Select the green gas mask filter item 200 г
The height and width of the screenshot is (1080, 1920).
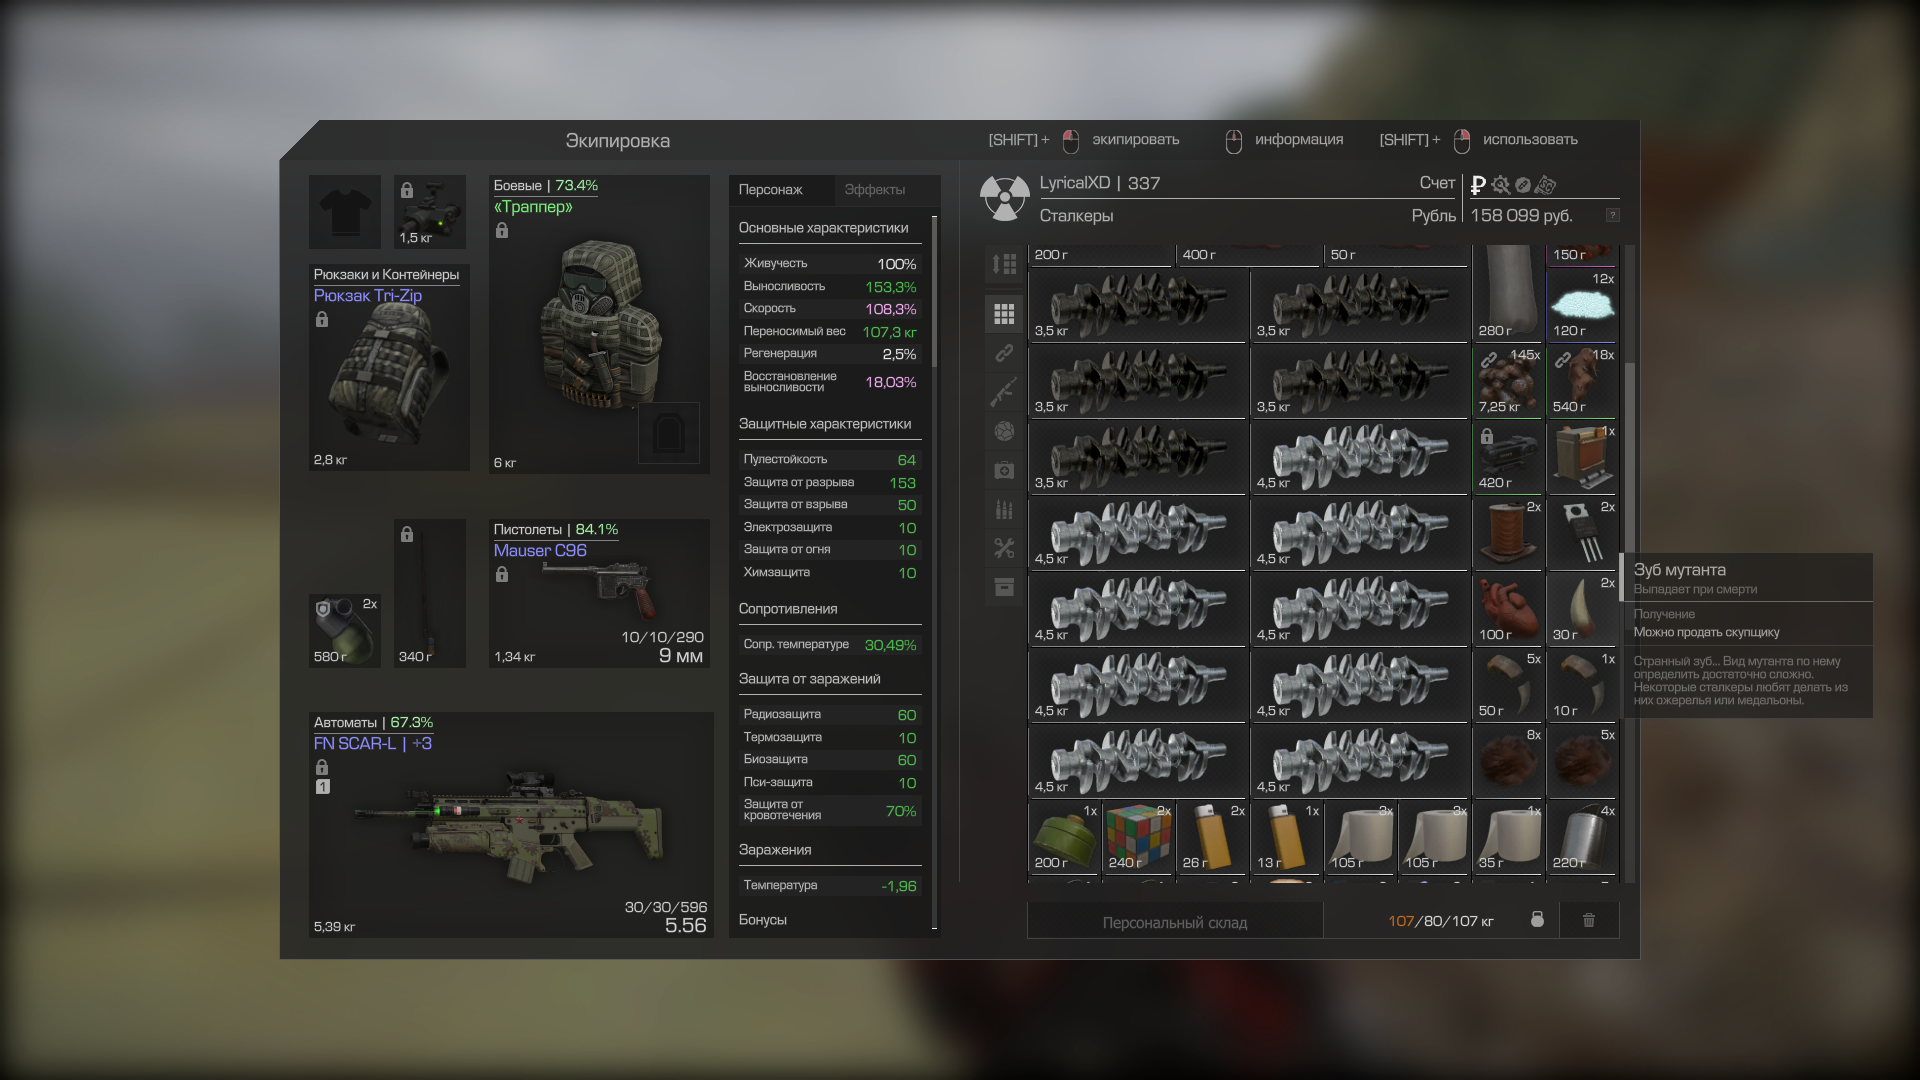pyautogui.click(x=1065, y=838)
